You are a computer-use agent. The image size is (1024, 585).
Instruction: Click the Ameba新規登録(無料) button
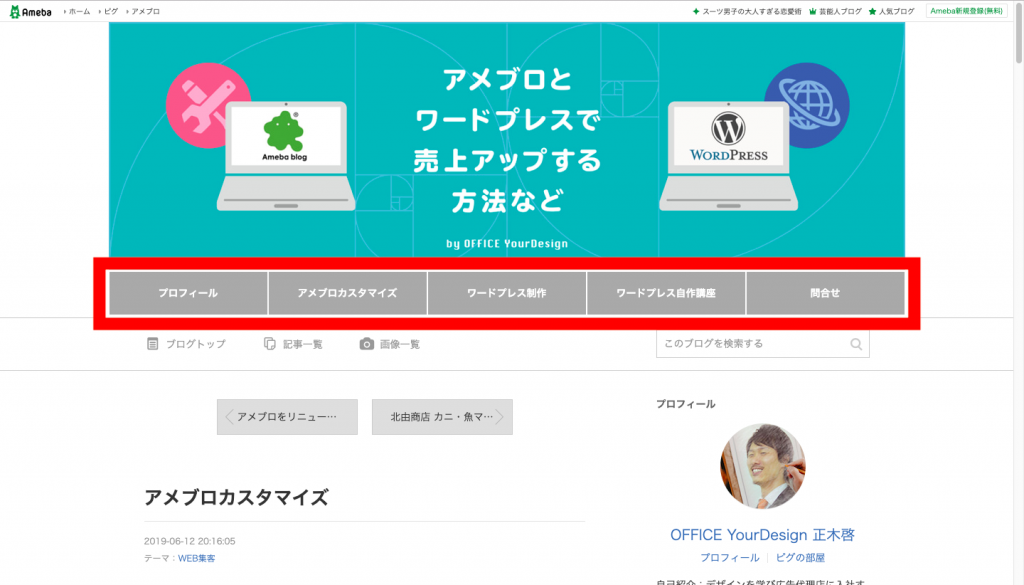(x=965, y=11)
